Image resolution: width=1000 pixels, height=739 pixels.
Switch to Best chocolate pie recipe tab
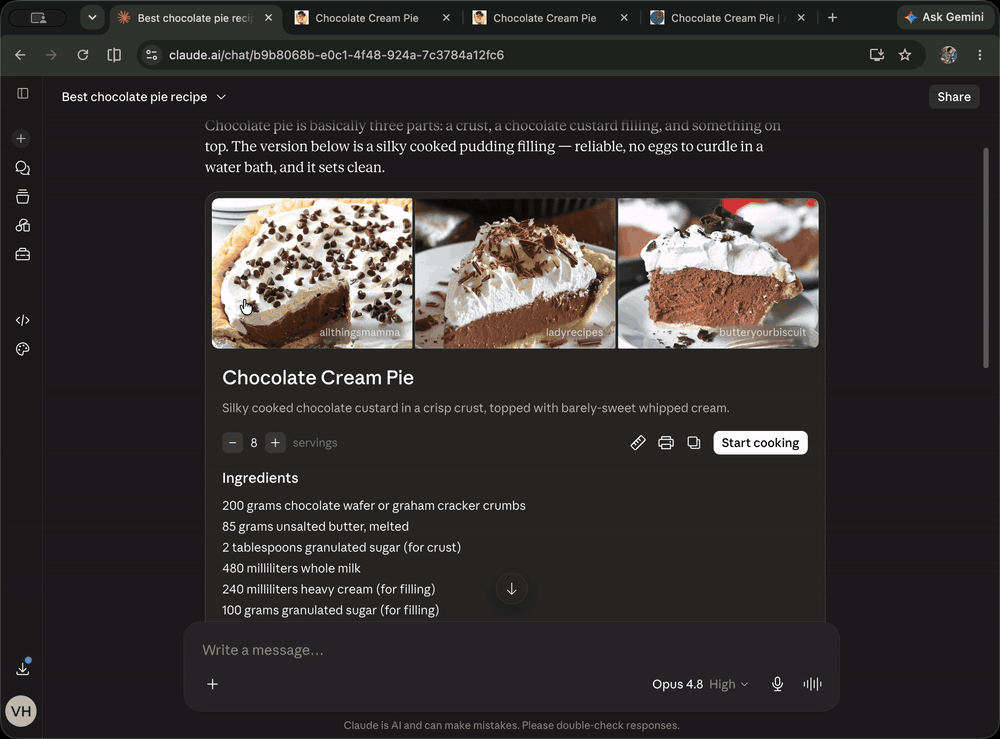tap(195, 18)
